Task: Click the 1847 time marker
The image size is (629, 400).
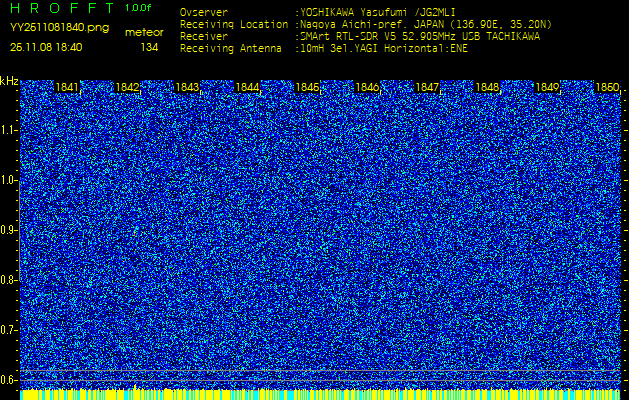Action: (x=427, y=87)
